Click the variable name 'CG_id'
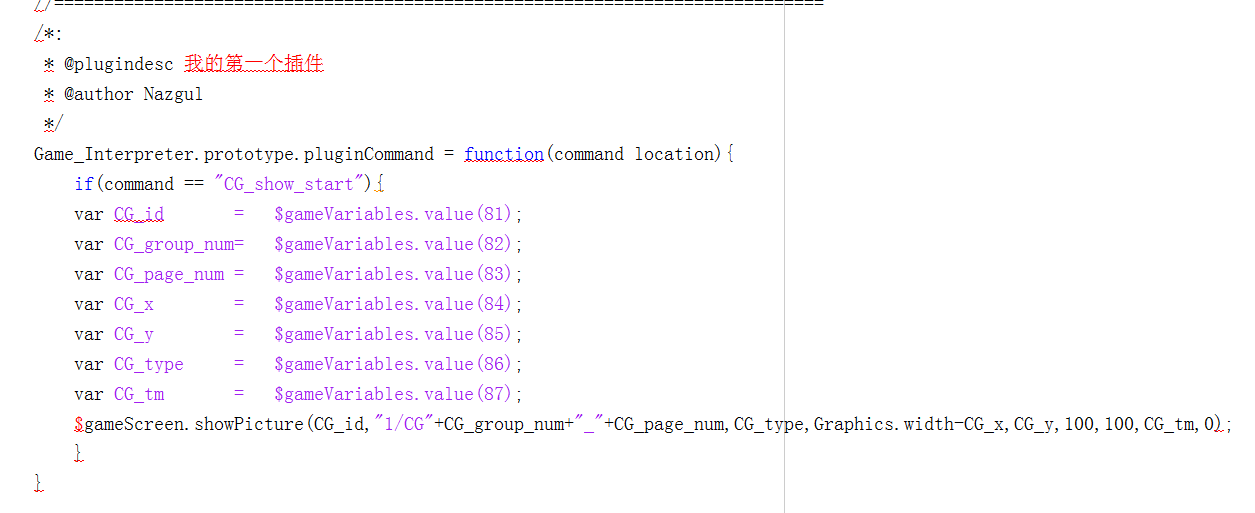 pyautogui.click(x=139, y=214)
